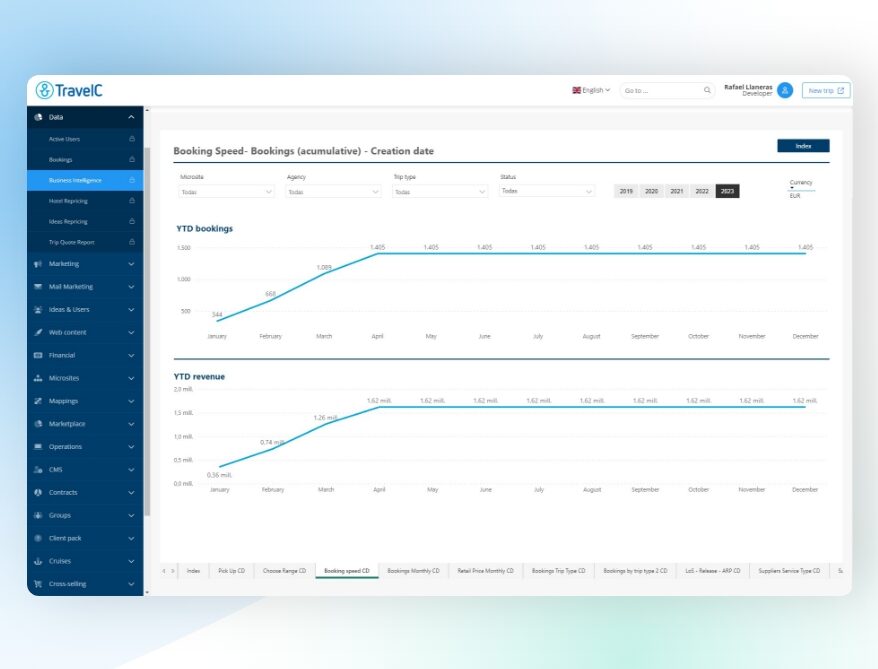
Task: Select the Booking speed CD tab
Action: [x=347, y=571]
